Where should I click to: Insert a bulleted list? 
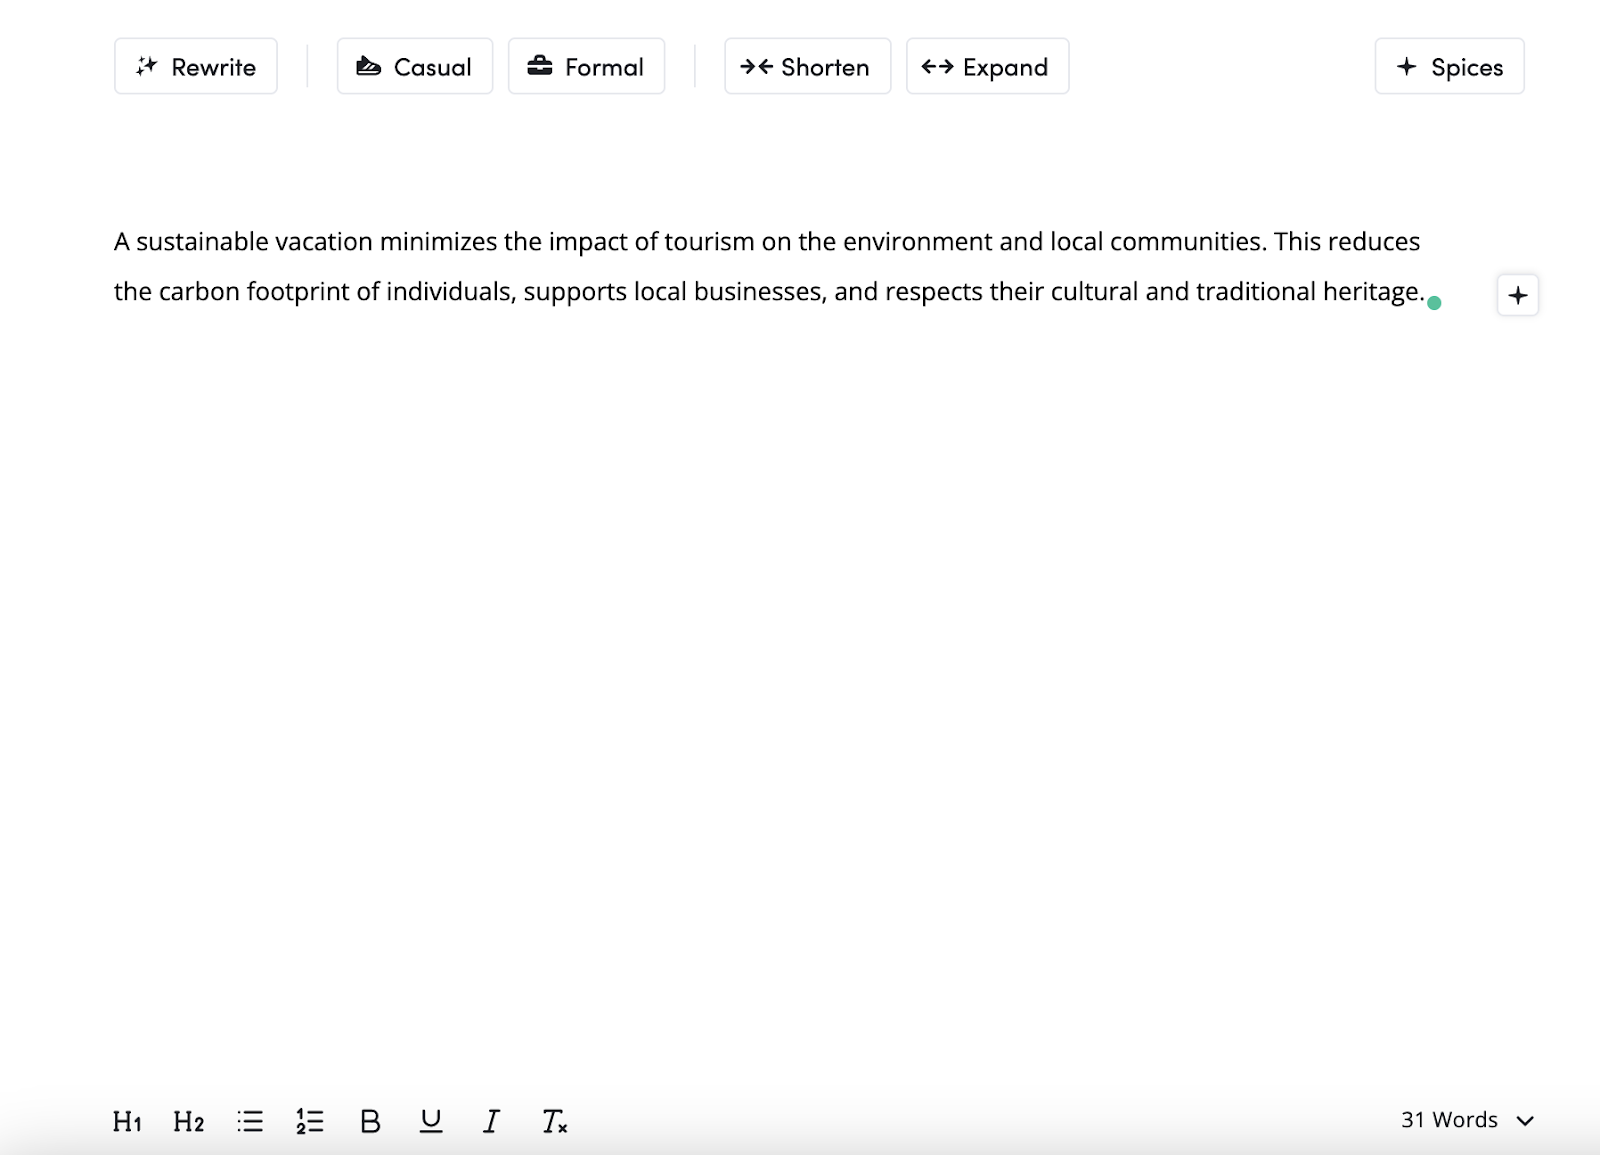coord(250,1121)
